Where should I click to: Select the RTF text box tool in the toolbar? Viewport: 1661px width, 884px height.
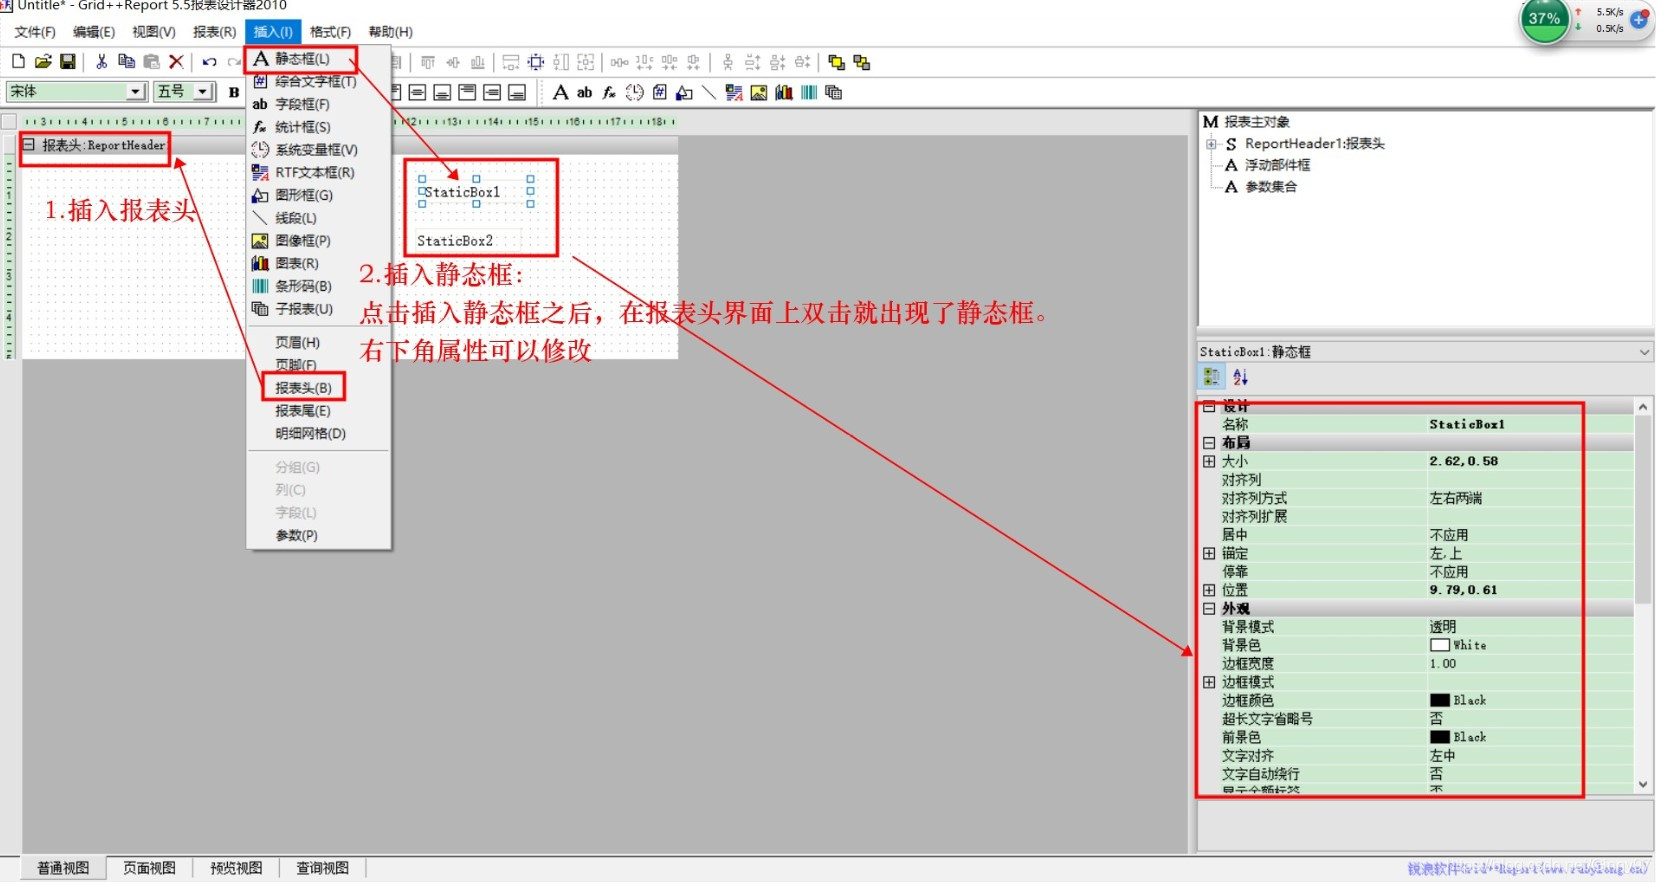[x=734, y=92]
